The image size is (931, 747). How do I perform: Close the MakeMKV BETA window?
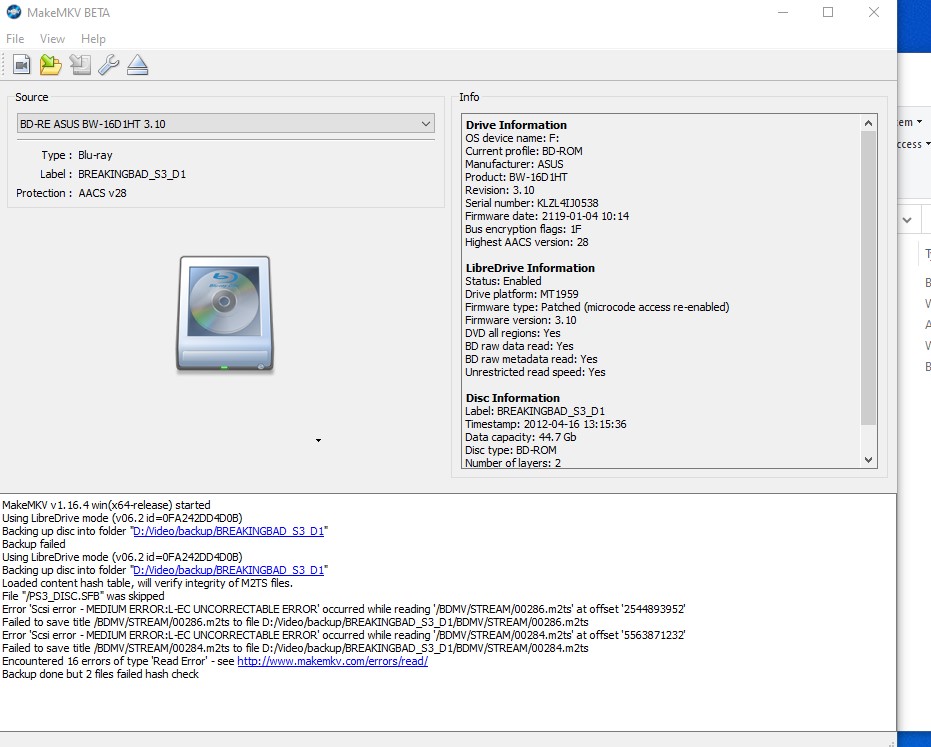(873, 12)
